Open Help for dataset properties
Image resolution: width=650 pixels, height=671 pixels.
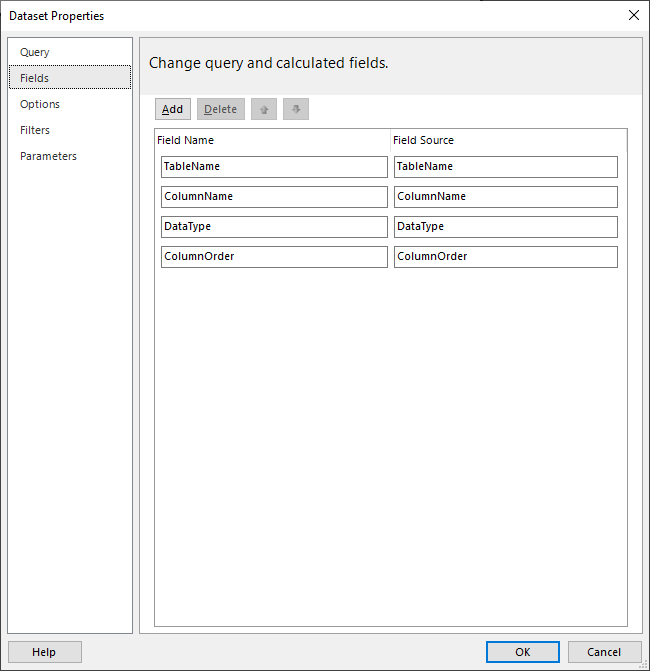click(x=45, y=652)
